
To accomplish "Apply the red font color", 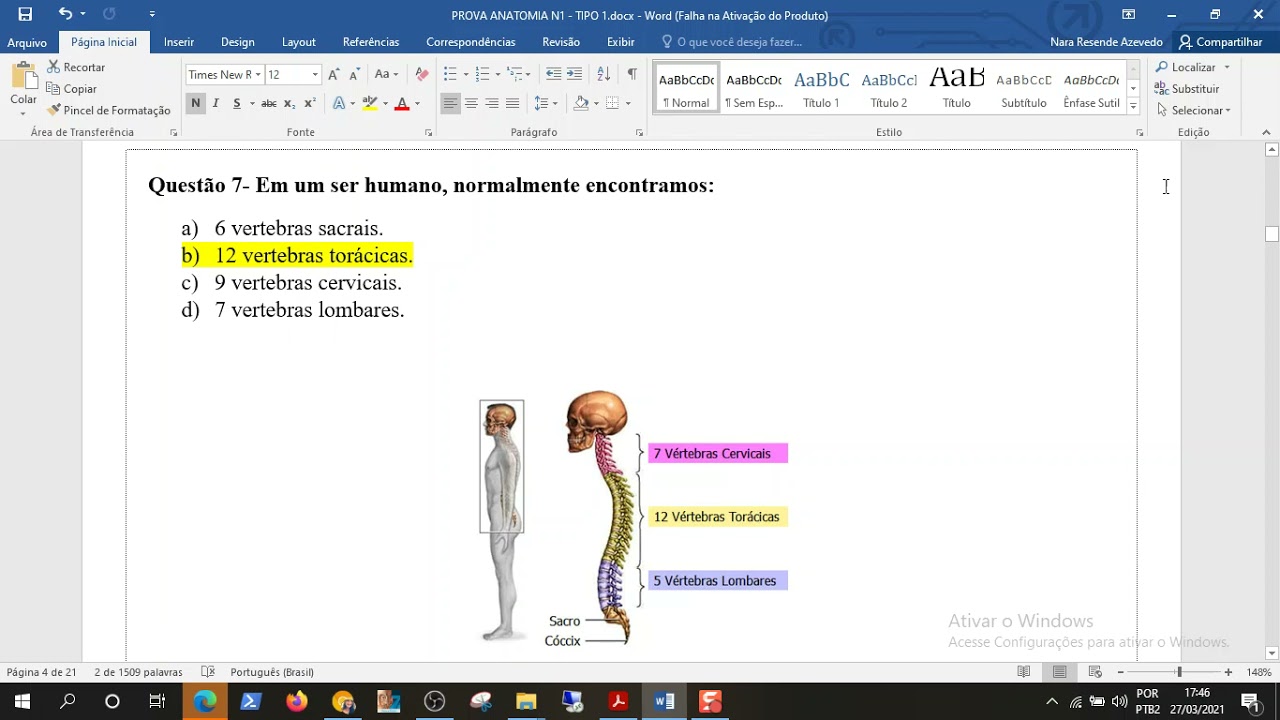I will point(402,103).
